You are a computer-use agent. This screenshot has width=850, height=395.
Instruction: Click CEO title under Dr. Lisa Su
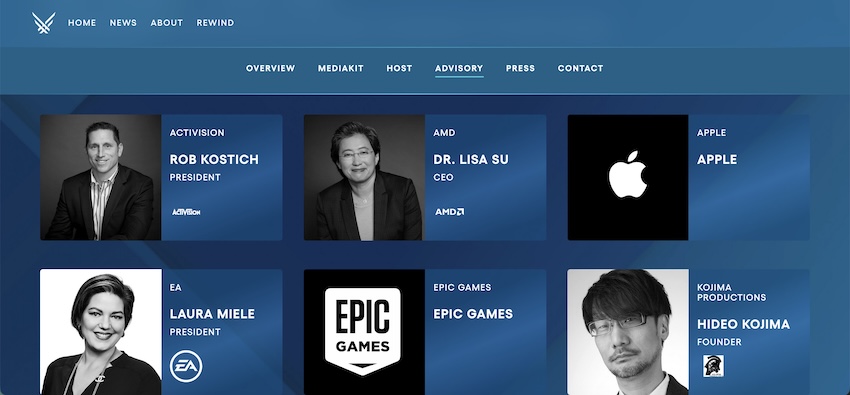(x=443, y=177)
